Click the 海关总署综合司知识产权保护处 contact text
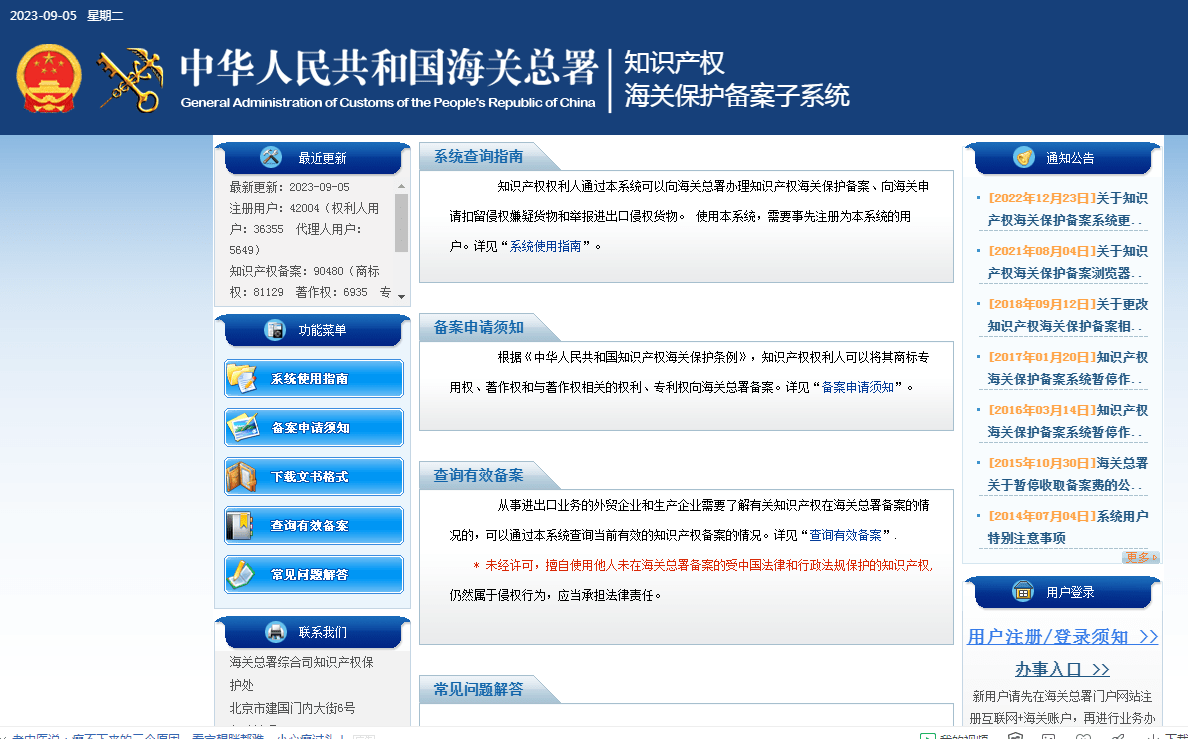The height and width of the screenshot is (739, 1188). point(302,673)
